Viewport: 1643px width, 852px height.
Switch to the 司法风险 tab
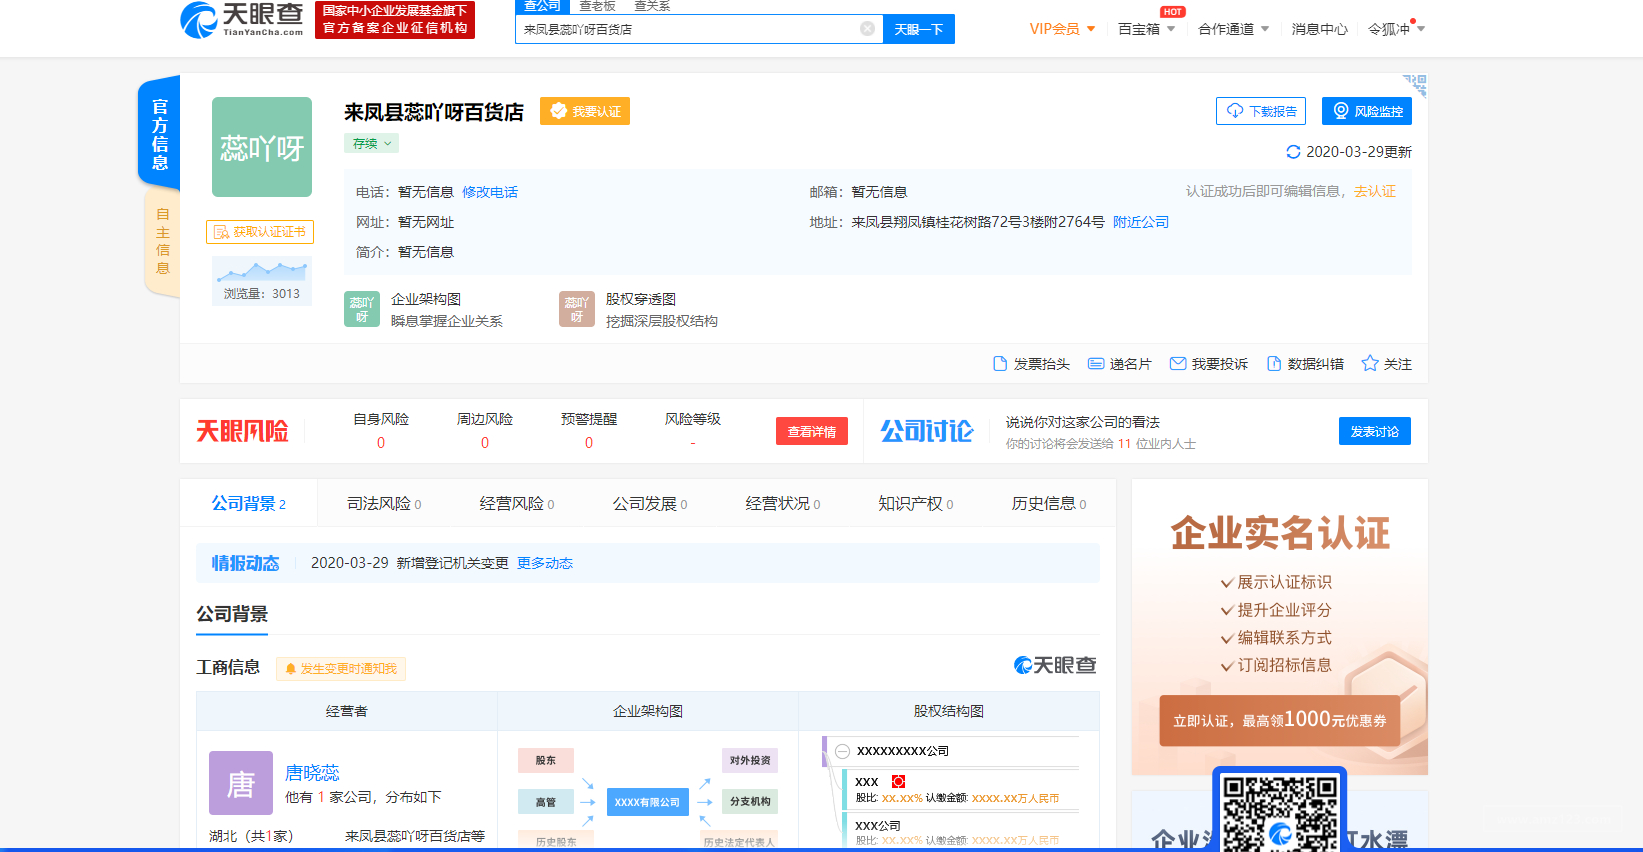click(x=383, y=504)
